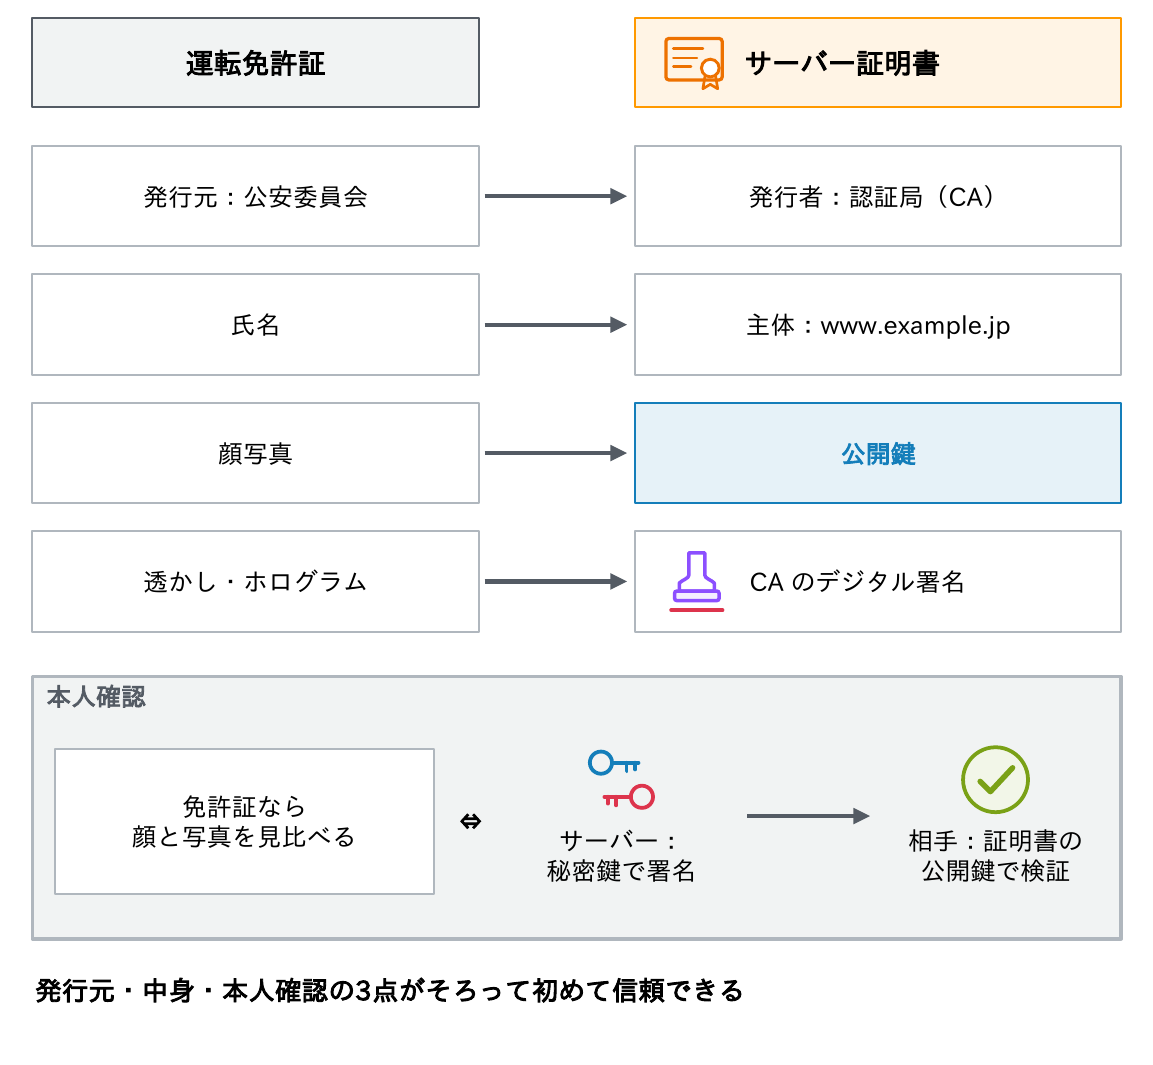1153x1065 pixels.
Task: Click the CA のデジタル署名 text
Action: click(857, 582)
